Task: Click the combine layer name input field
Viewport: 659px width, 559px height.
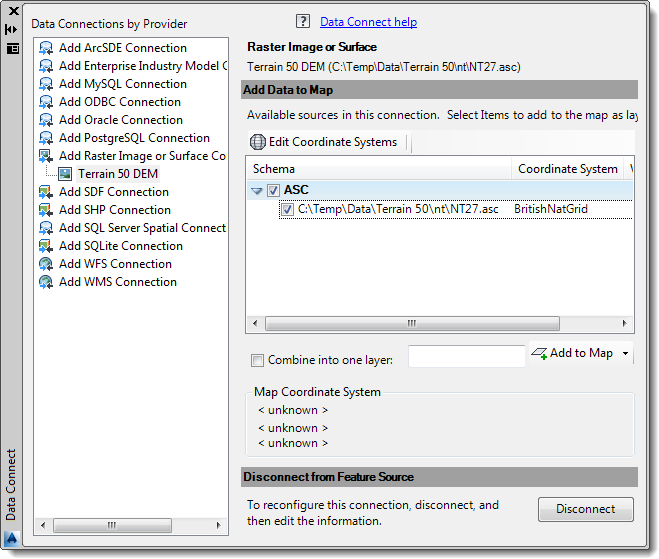Action: coord(467,356)
